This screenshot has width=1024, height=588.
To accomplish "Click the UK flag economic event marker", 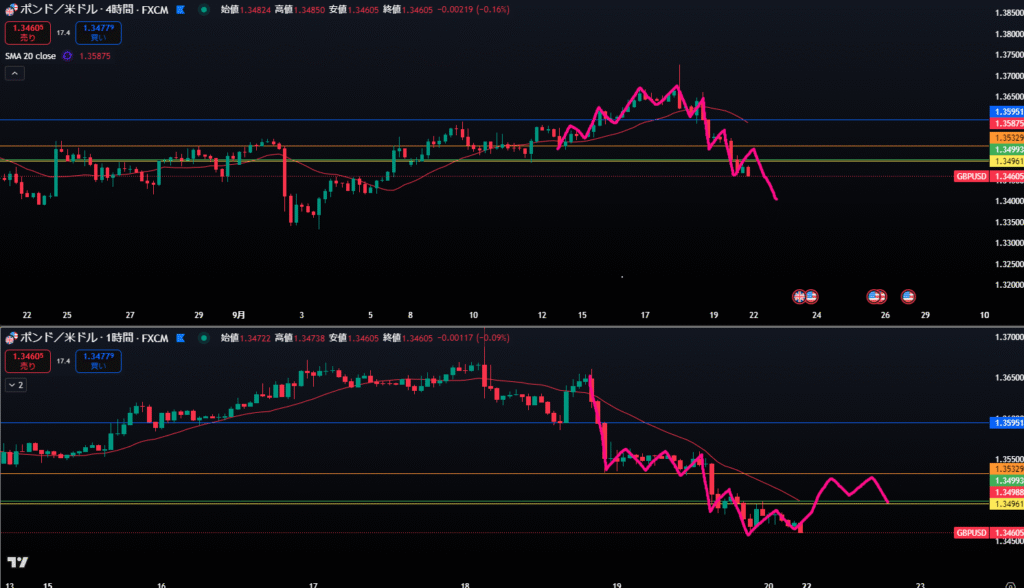I will [x=800, y=296].
